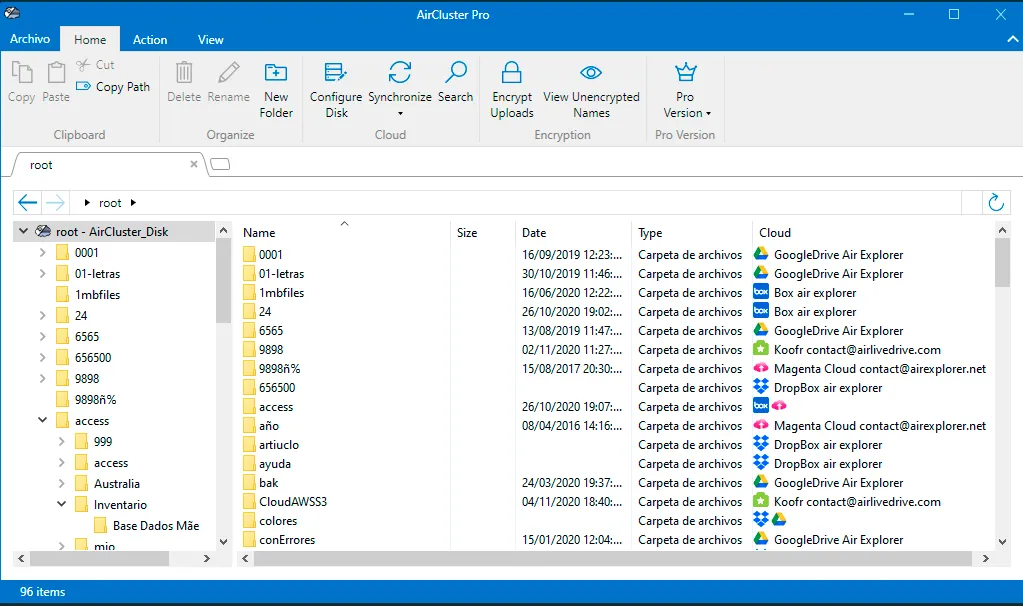Image resolution: width=1023 pixels, height=606 pixels.
Task: Open the Archivo menu
Action: click(x=30, y=39)
